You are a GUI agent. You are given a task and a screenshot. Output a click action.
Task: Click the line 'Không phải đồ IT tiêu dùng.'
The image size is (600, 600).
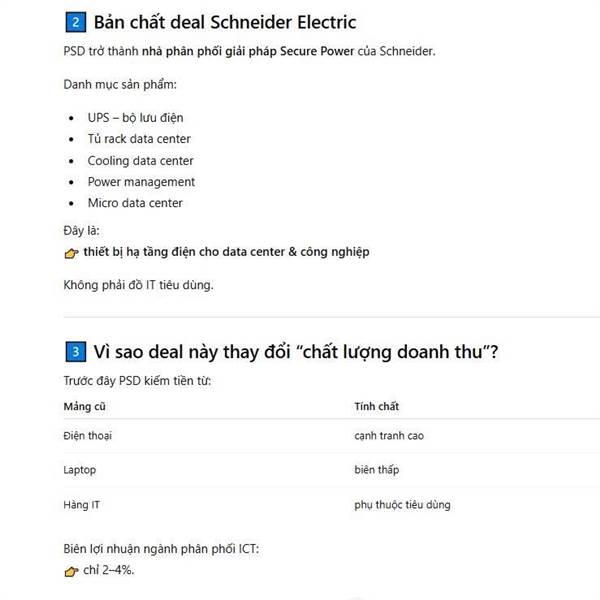coord(138,285)
